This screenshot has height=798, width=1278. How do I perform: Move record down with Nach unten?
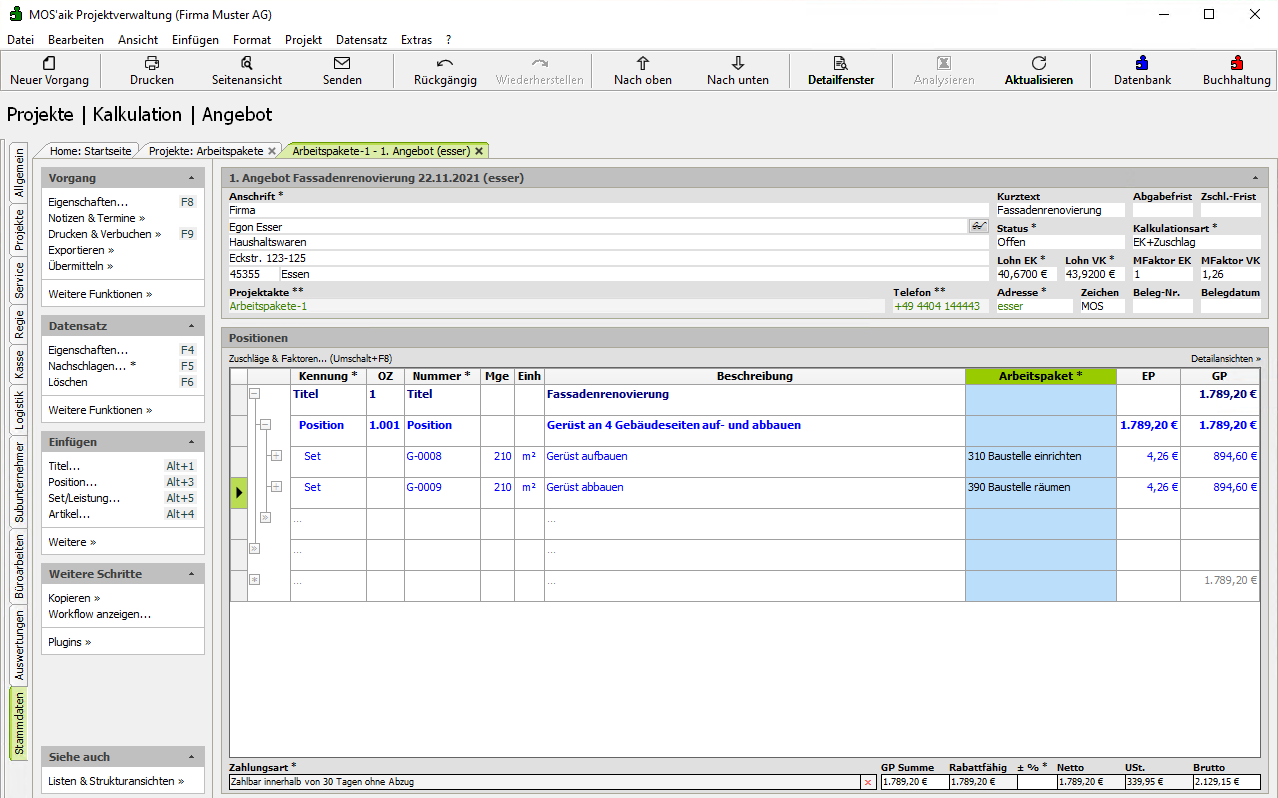[x=738, y=71]
